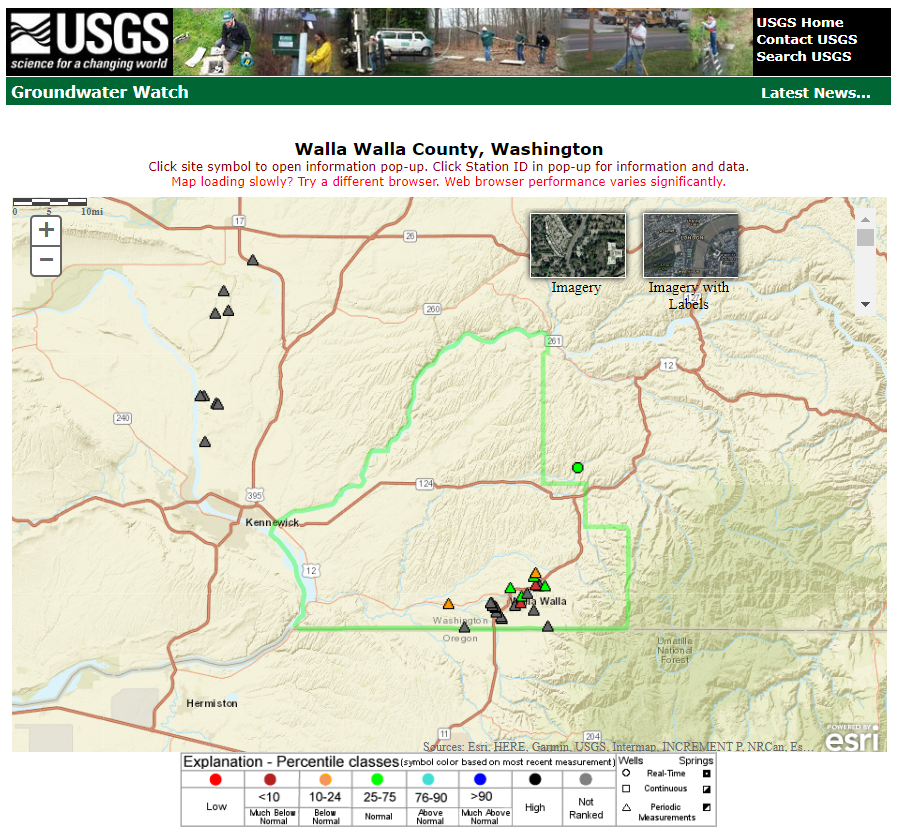The image size is (898, 840).
Task: Click the map Sources attribution text
Action: (618, 747)
